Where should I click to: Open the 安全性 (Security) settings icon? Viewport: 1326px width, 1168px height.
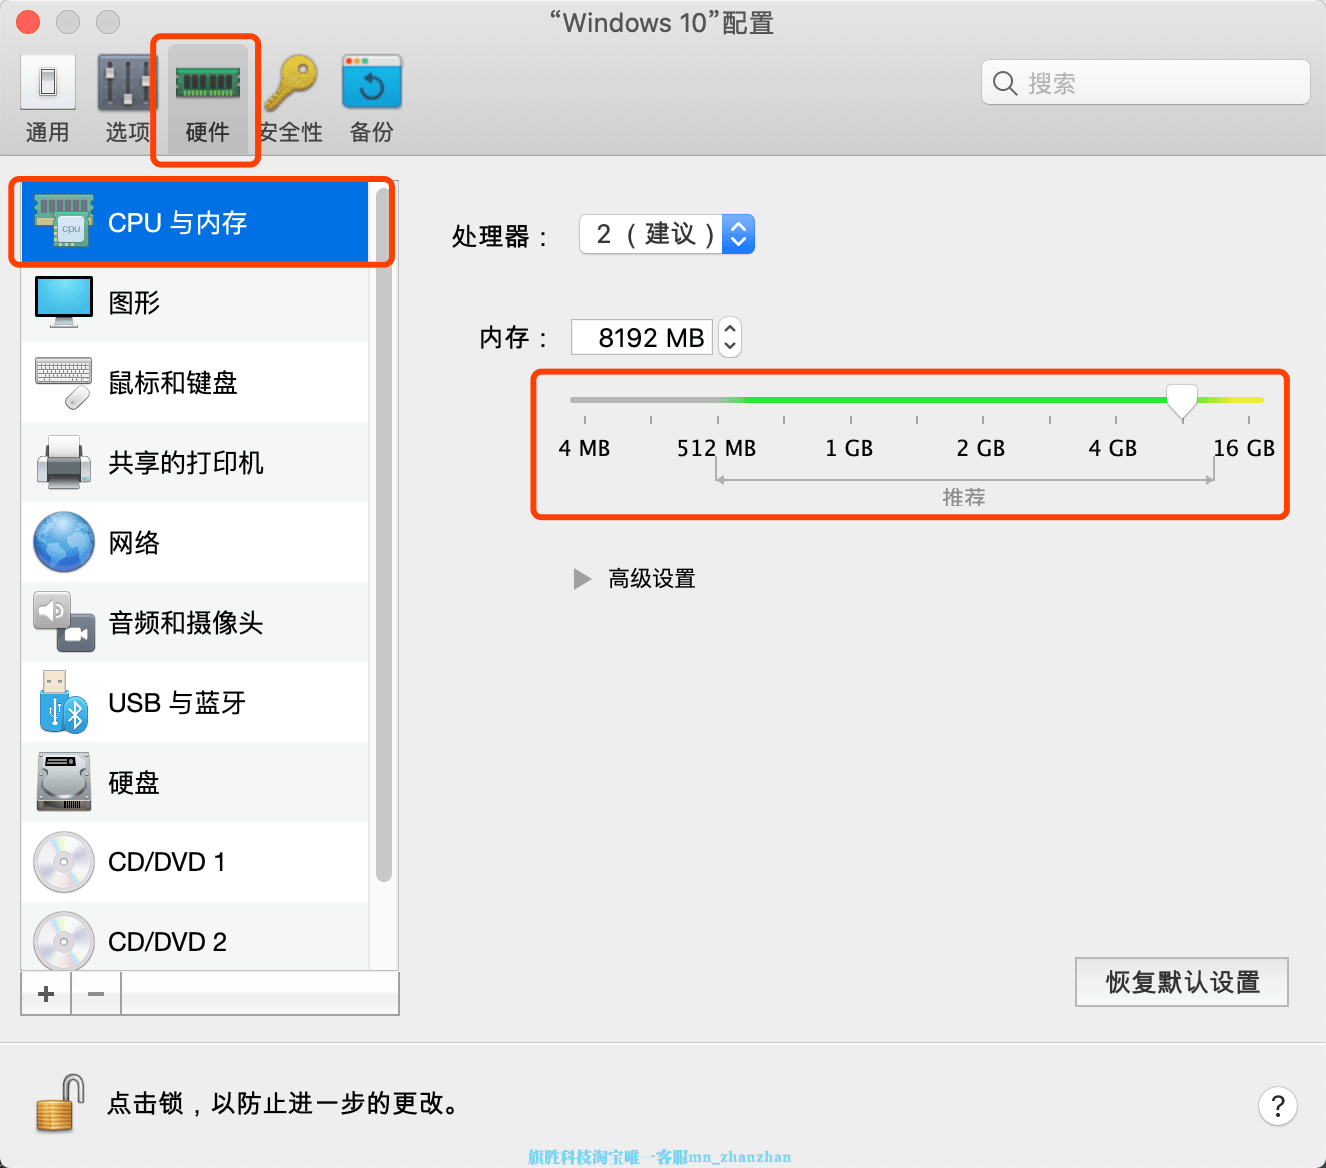290,95
